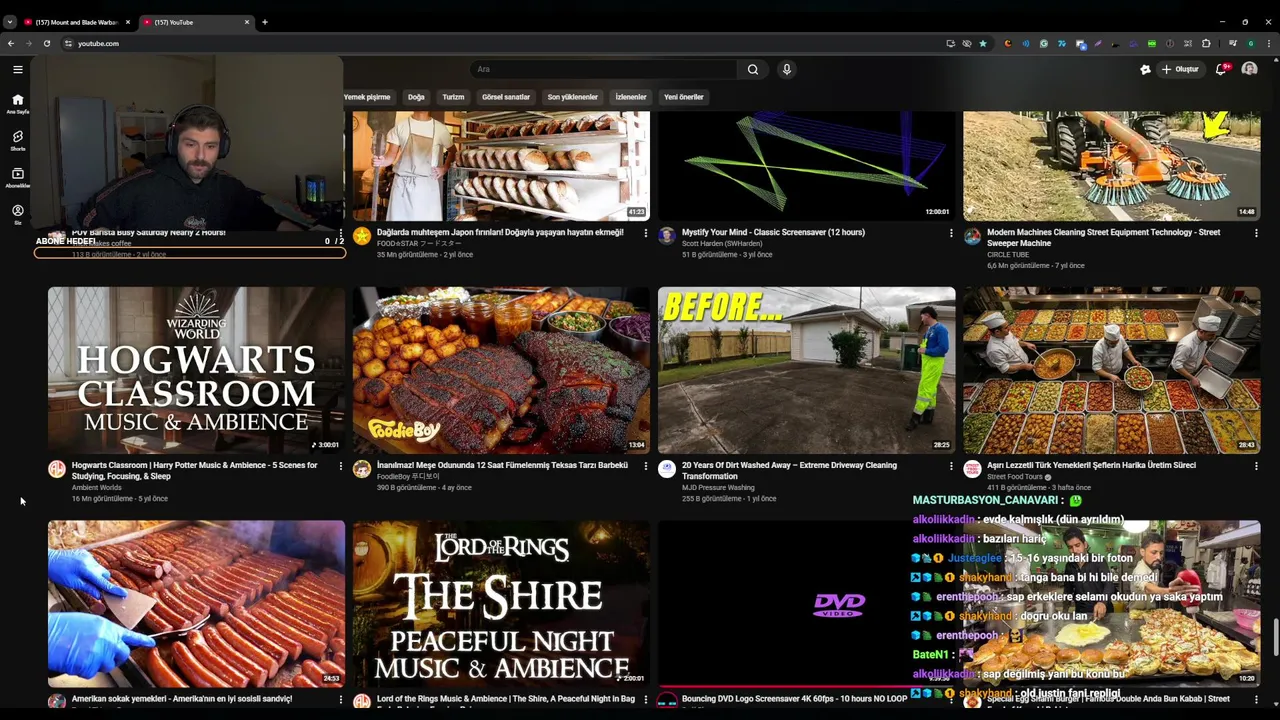Open more options for POV Barista video

[x=341, y=233]
